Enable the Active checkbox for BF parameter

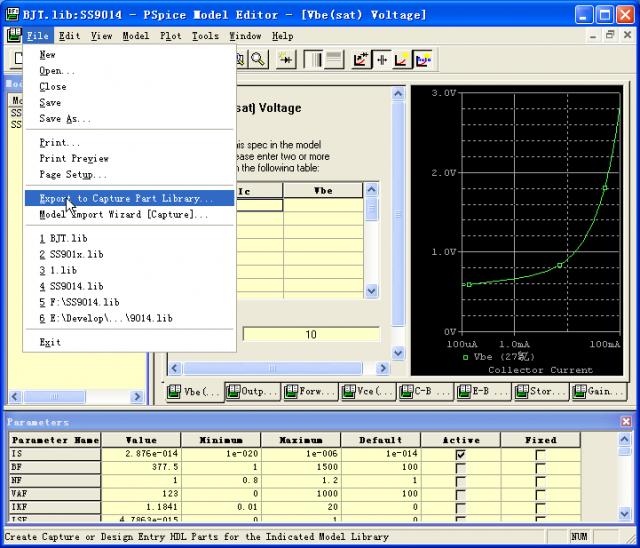click(460, 470)
